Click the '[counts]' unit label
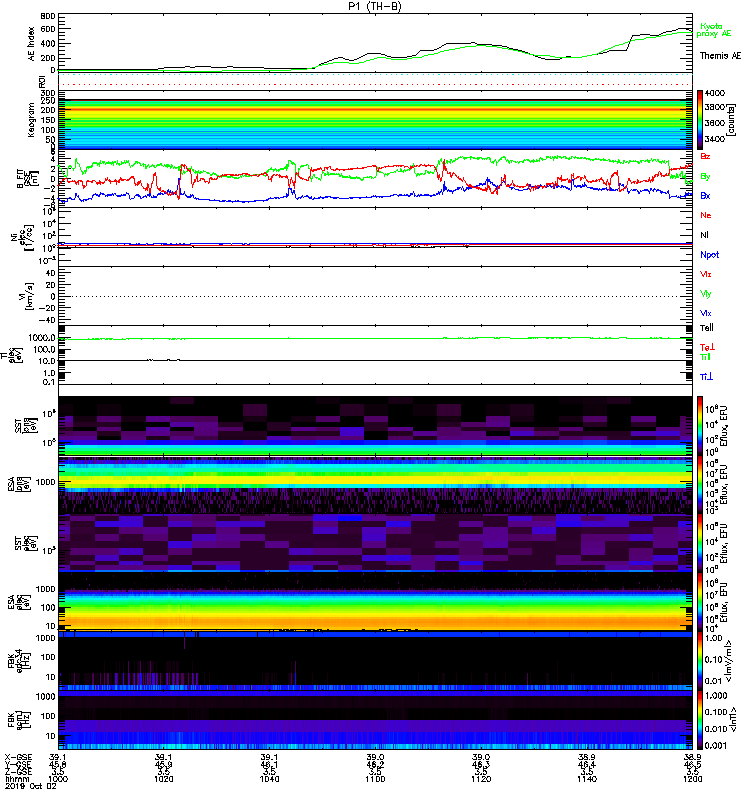The width and height of the screenshot is (750, 800). tap(732, 120)
